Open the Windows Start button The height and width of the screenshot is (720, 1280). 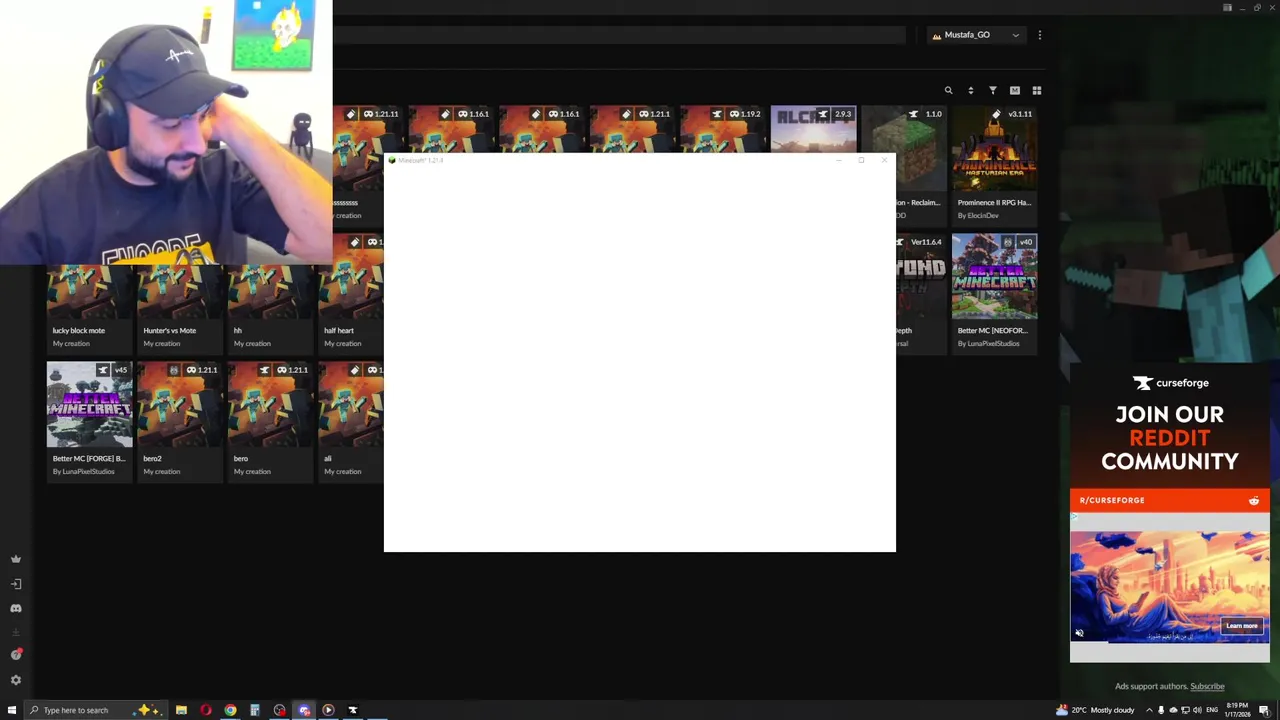11,710
